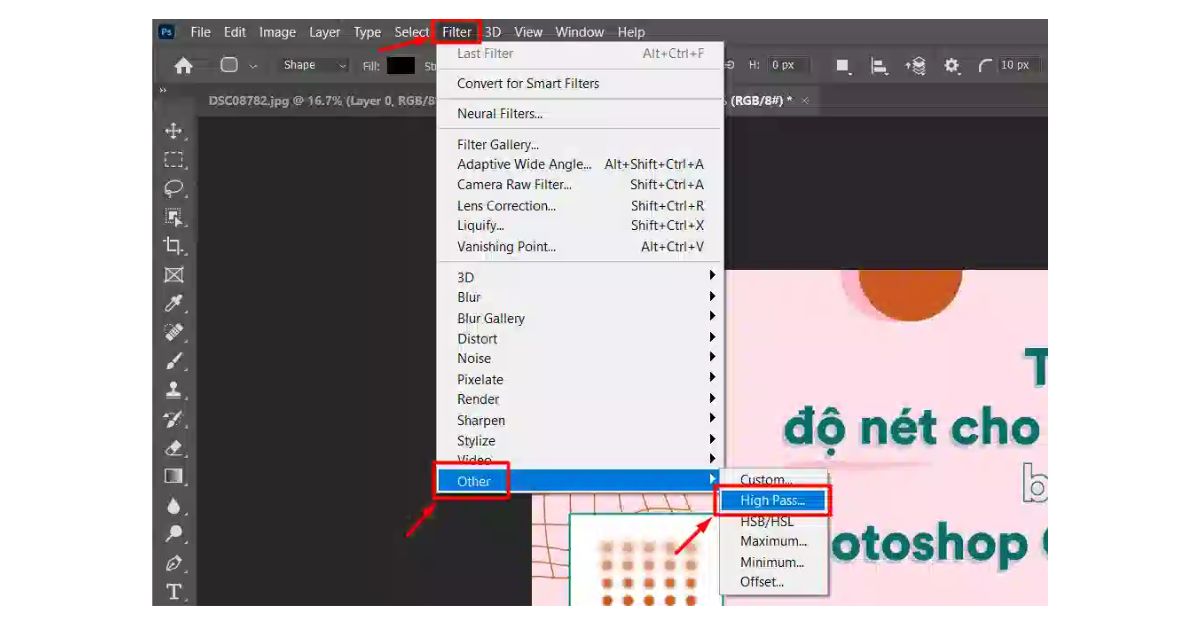Choose High Pass from Other submenu
This screenshot has width=1200, height=625.
(x=773, y=500)
